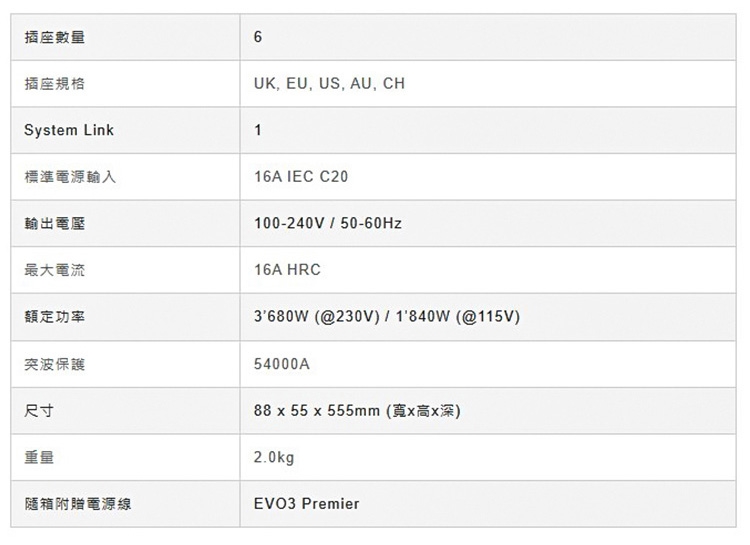Select the 2.0kg weight value
This screenshot has width=750, height=545.
tap(274, 457)
